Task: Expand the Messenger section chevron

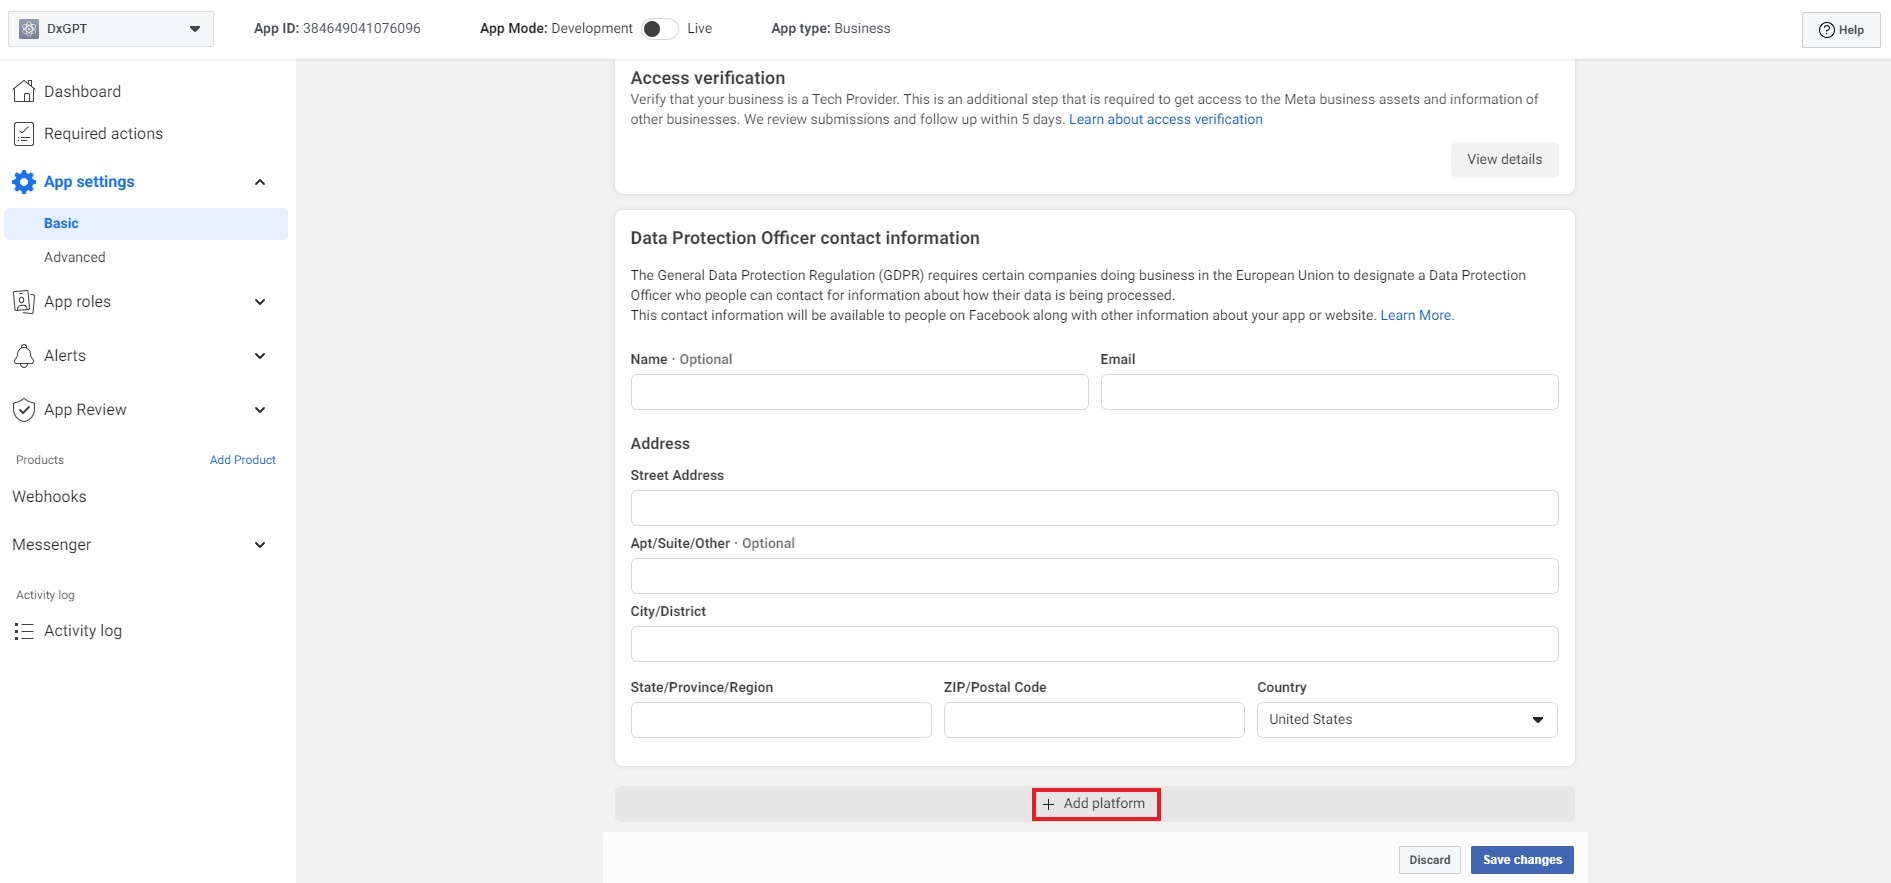Action: [260, 545]
